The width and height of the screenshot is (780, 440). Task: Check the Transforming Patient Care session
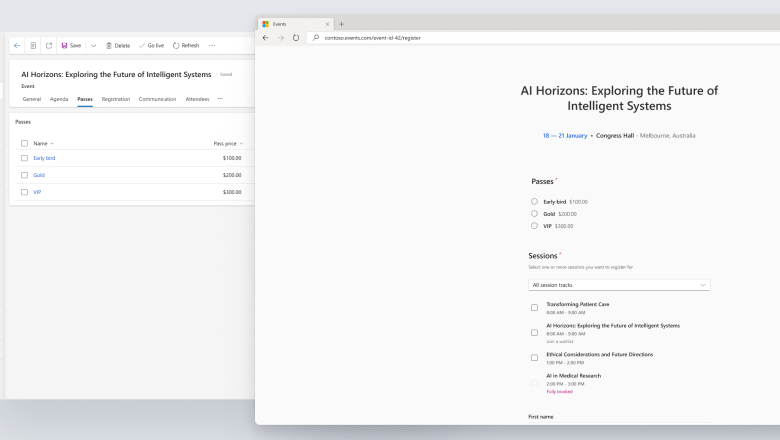click(534, 308)
